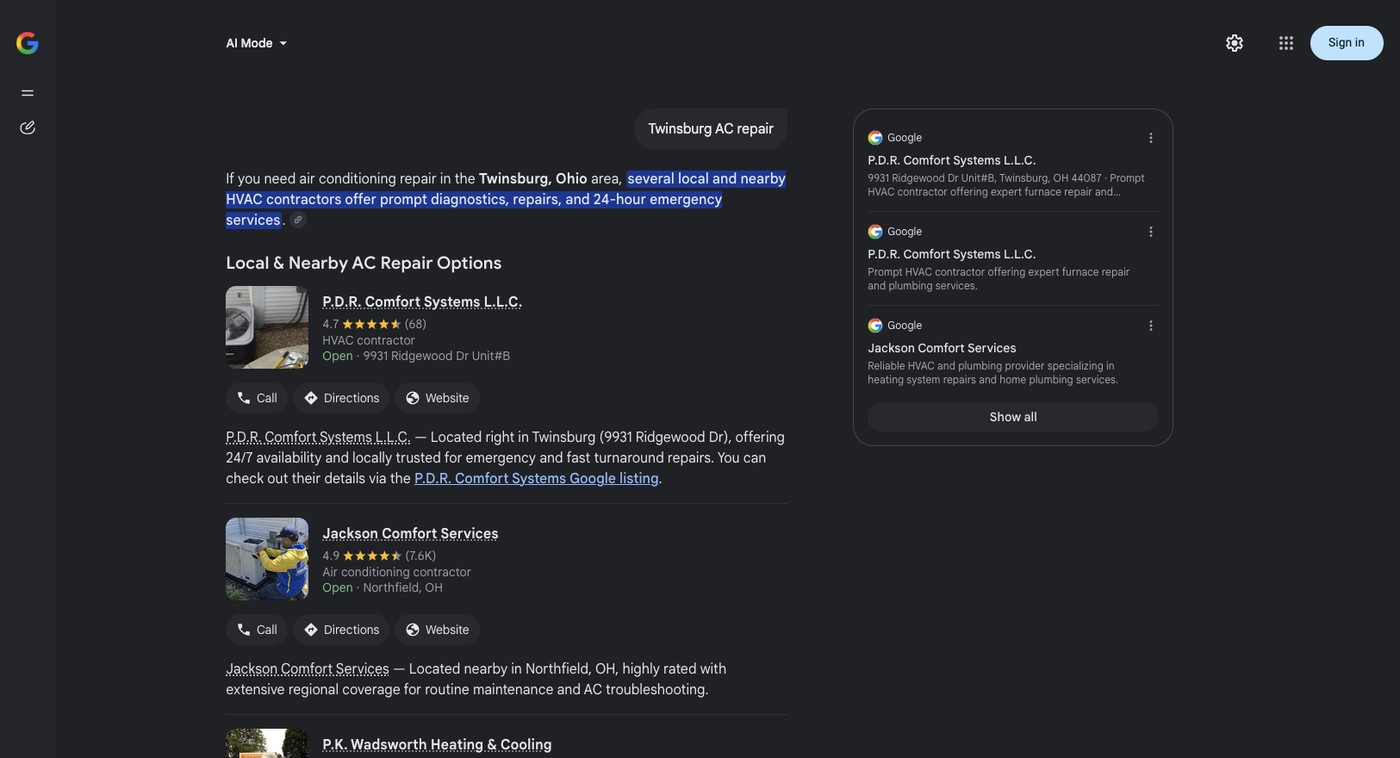1400x758 pixels.
Task: Open Jackson Comfort Services source card
Action: (1013, 353)
